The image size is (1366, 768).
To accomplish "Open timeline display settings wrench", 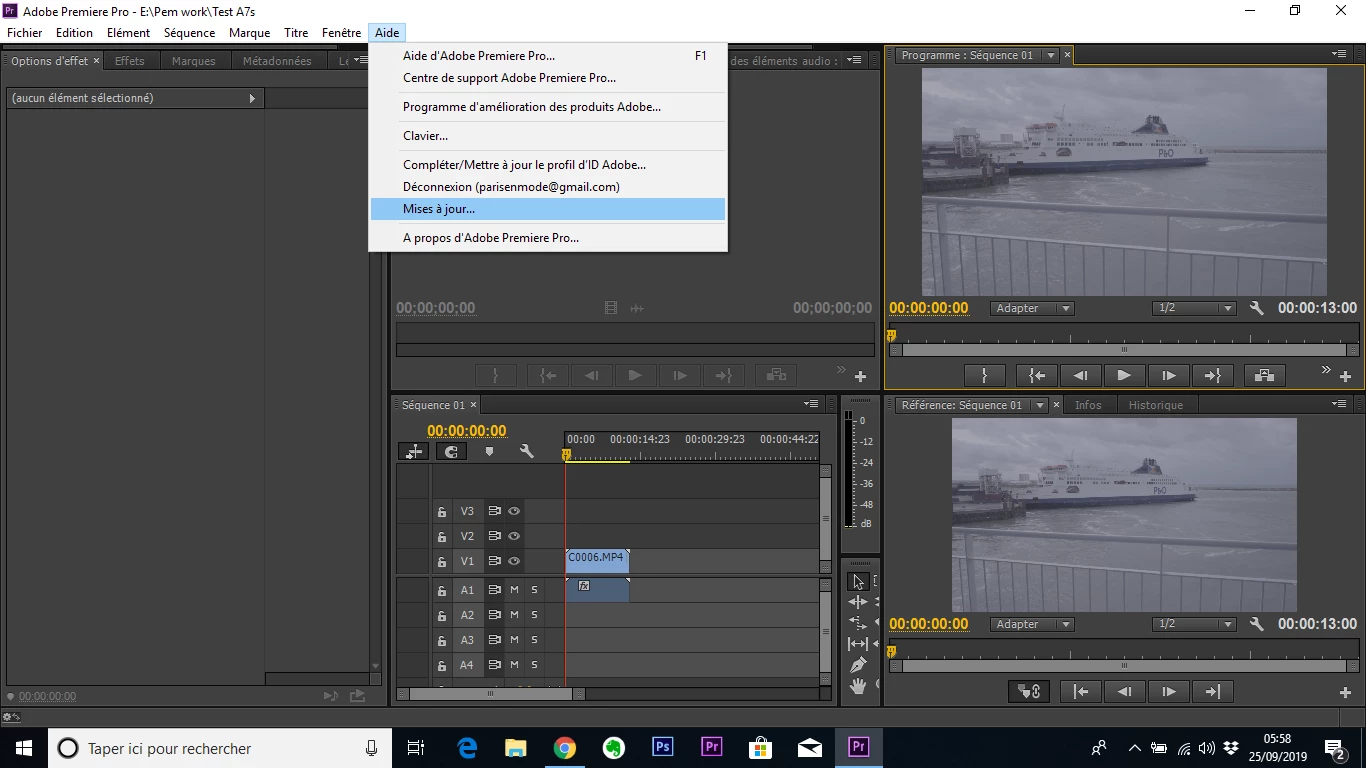I will (x=527, y=451).
